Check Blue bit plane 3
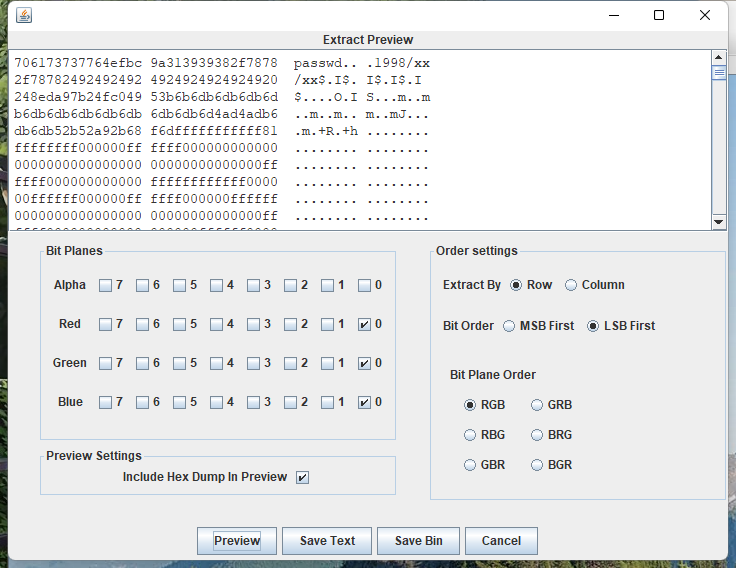 coord(253,402)
